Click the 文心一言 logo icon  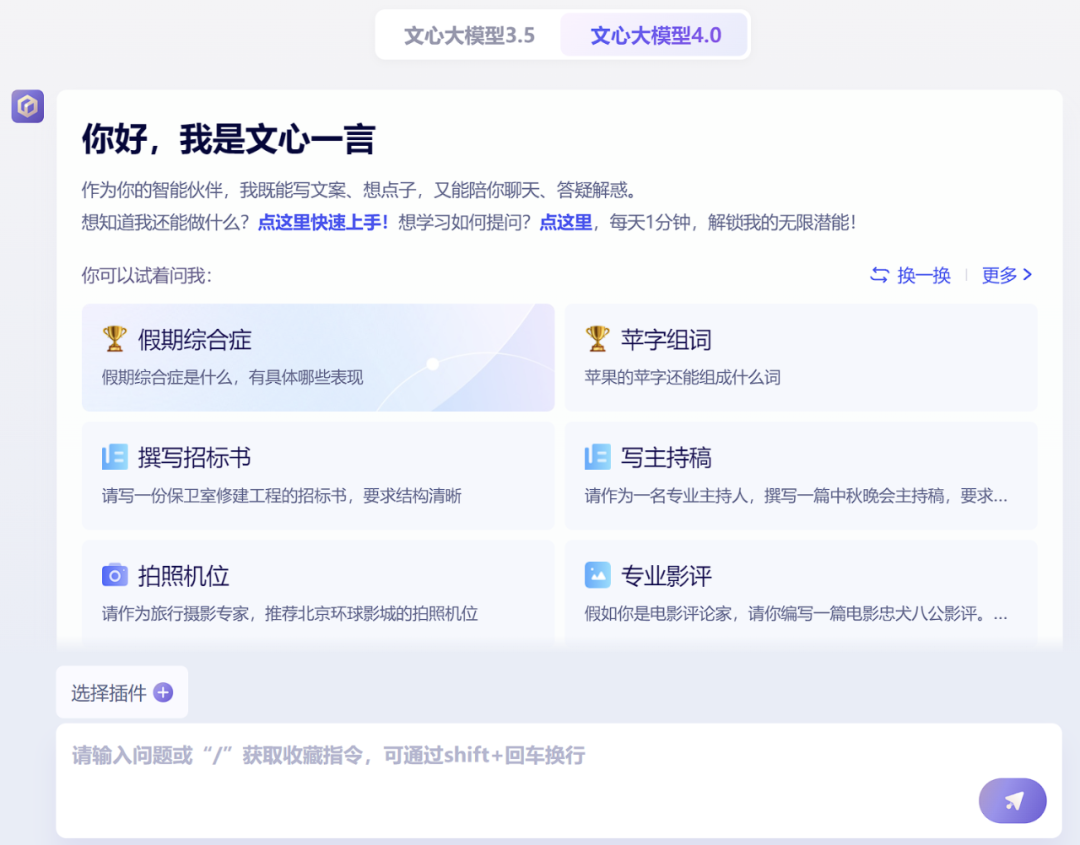[x=27, y=106]
